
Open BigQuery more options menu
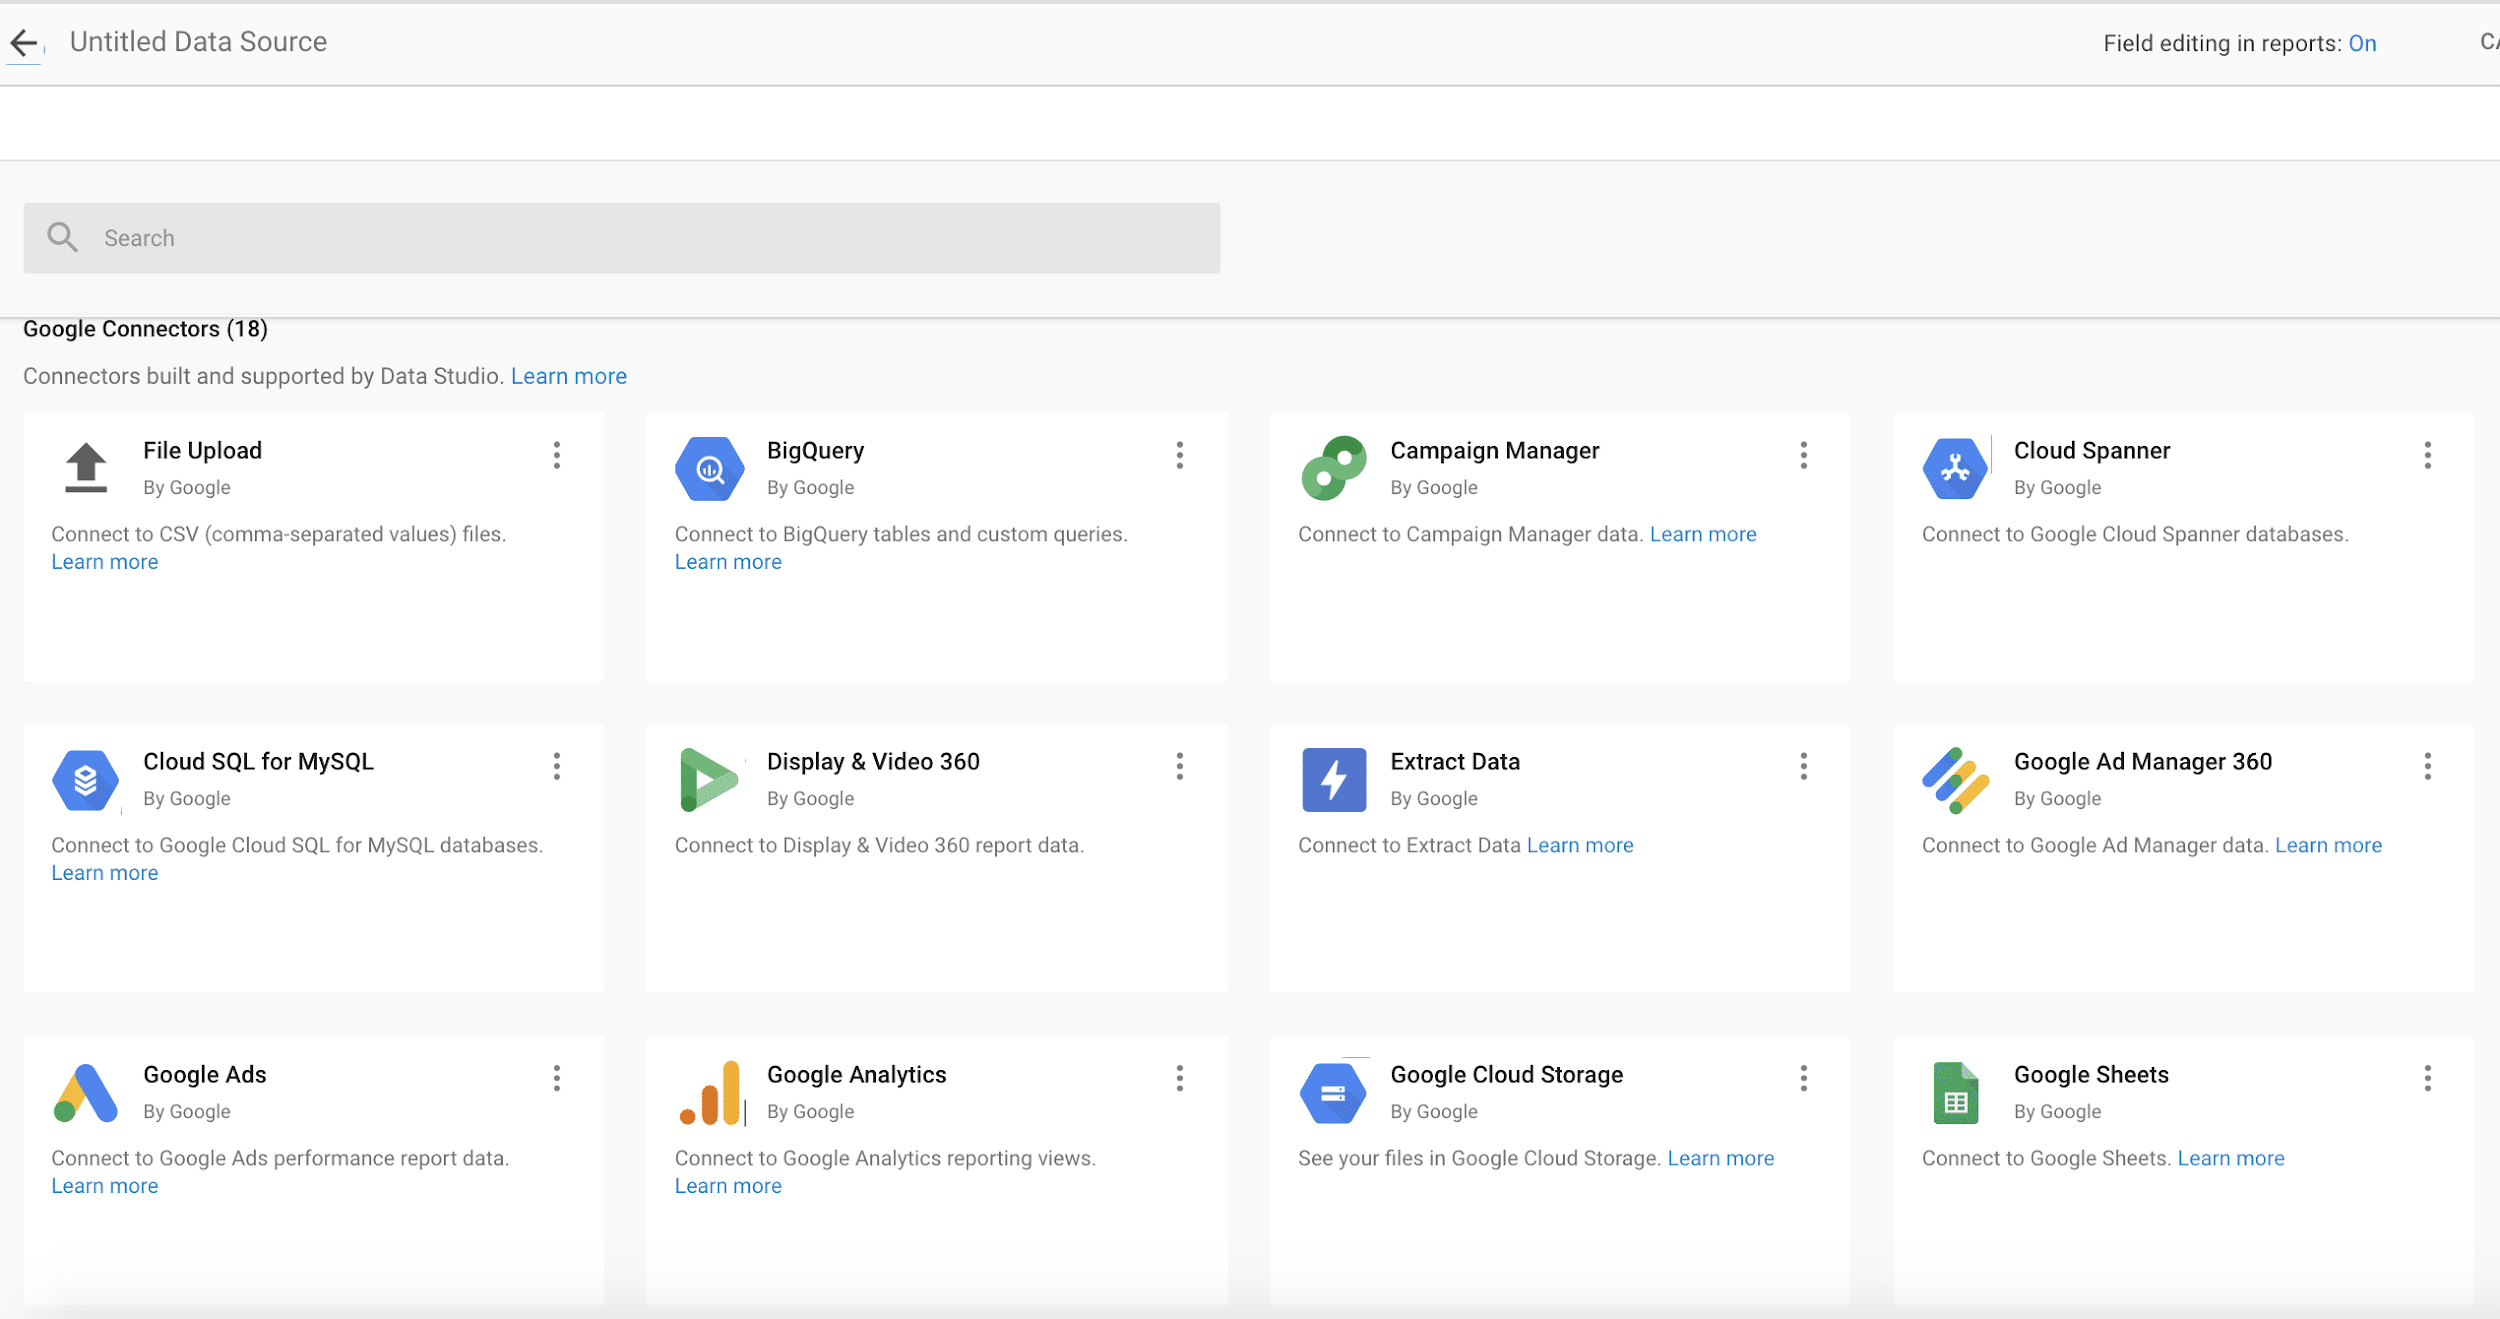1180,456
